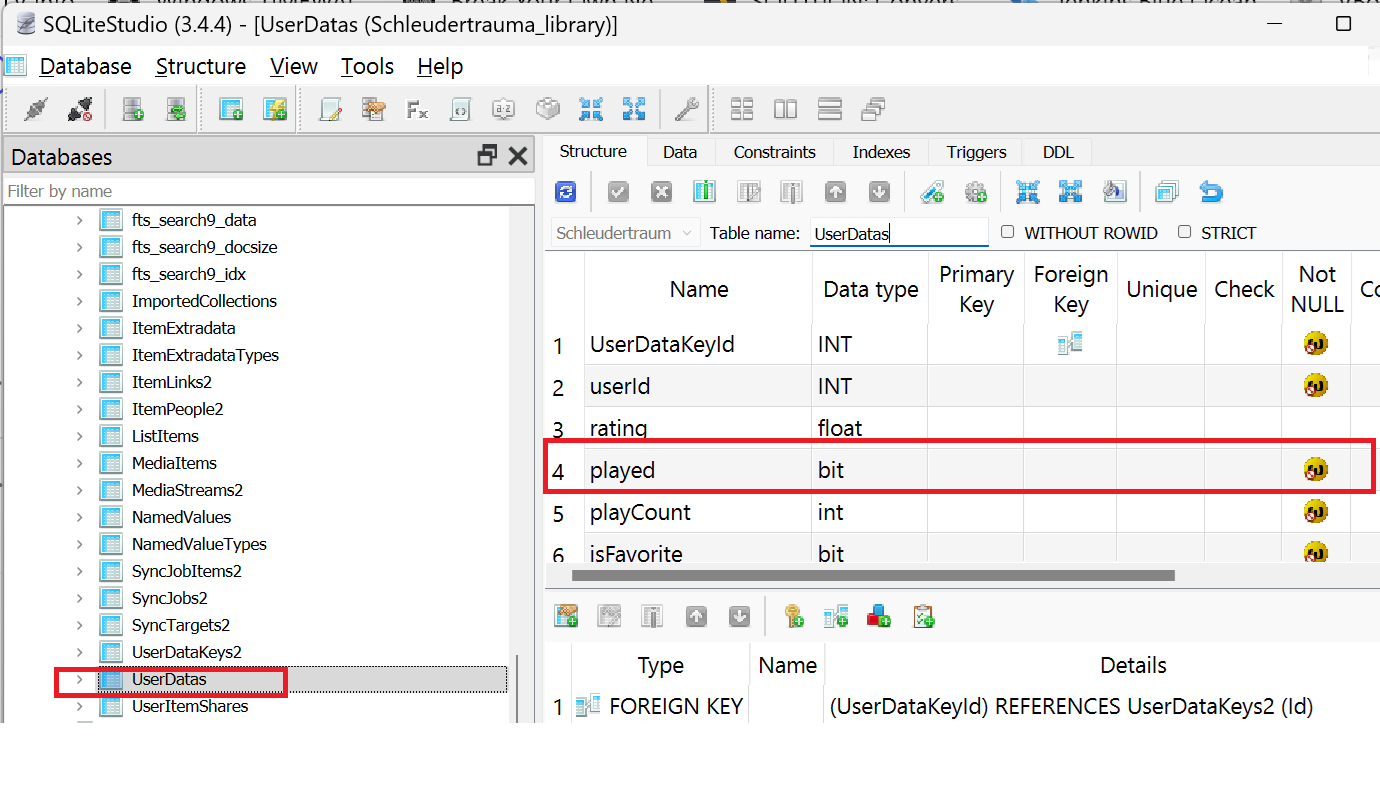Switch to the Data tab
Viewport: 1380px width, 808px height.
(680, 152)
